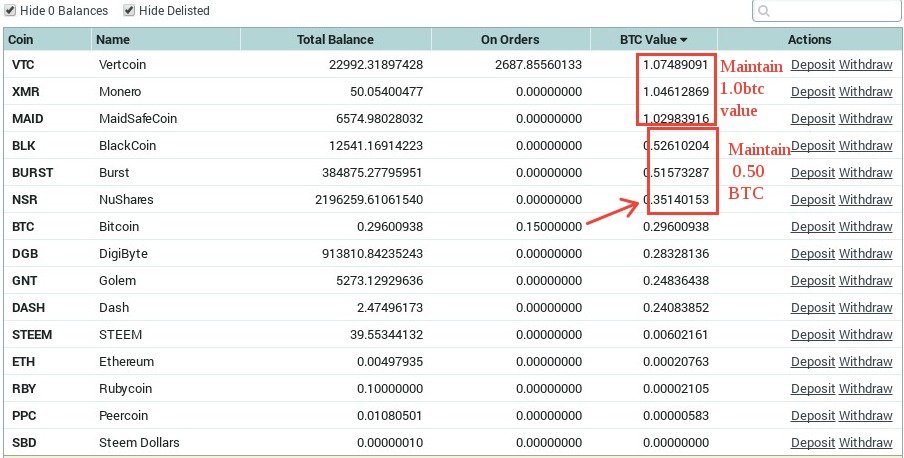Image resolution: width=904 pixels, height=458 pixels.
Task: Click Vertcoin balance 22992.31897428
Action: [x=376, y=65]
